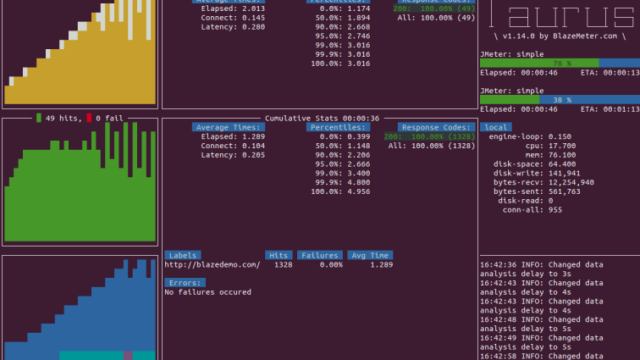Image resolution: width=640 pixels, height=360 pixels.
Task: Select the 'Avg Time' column header
Action: [370, 256]
